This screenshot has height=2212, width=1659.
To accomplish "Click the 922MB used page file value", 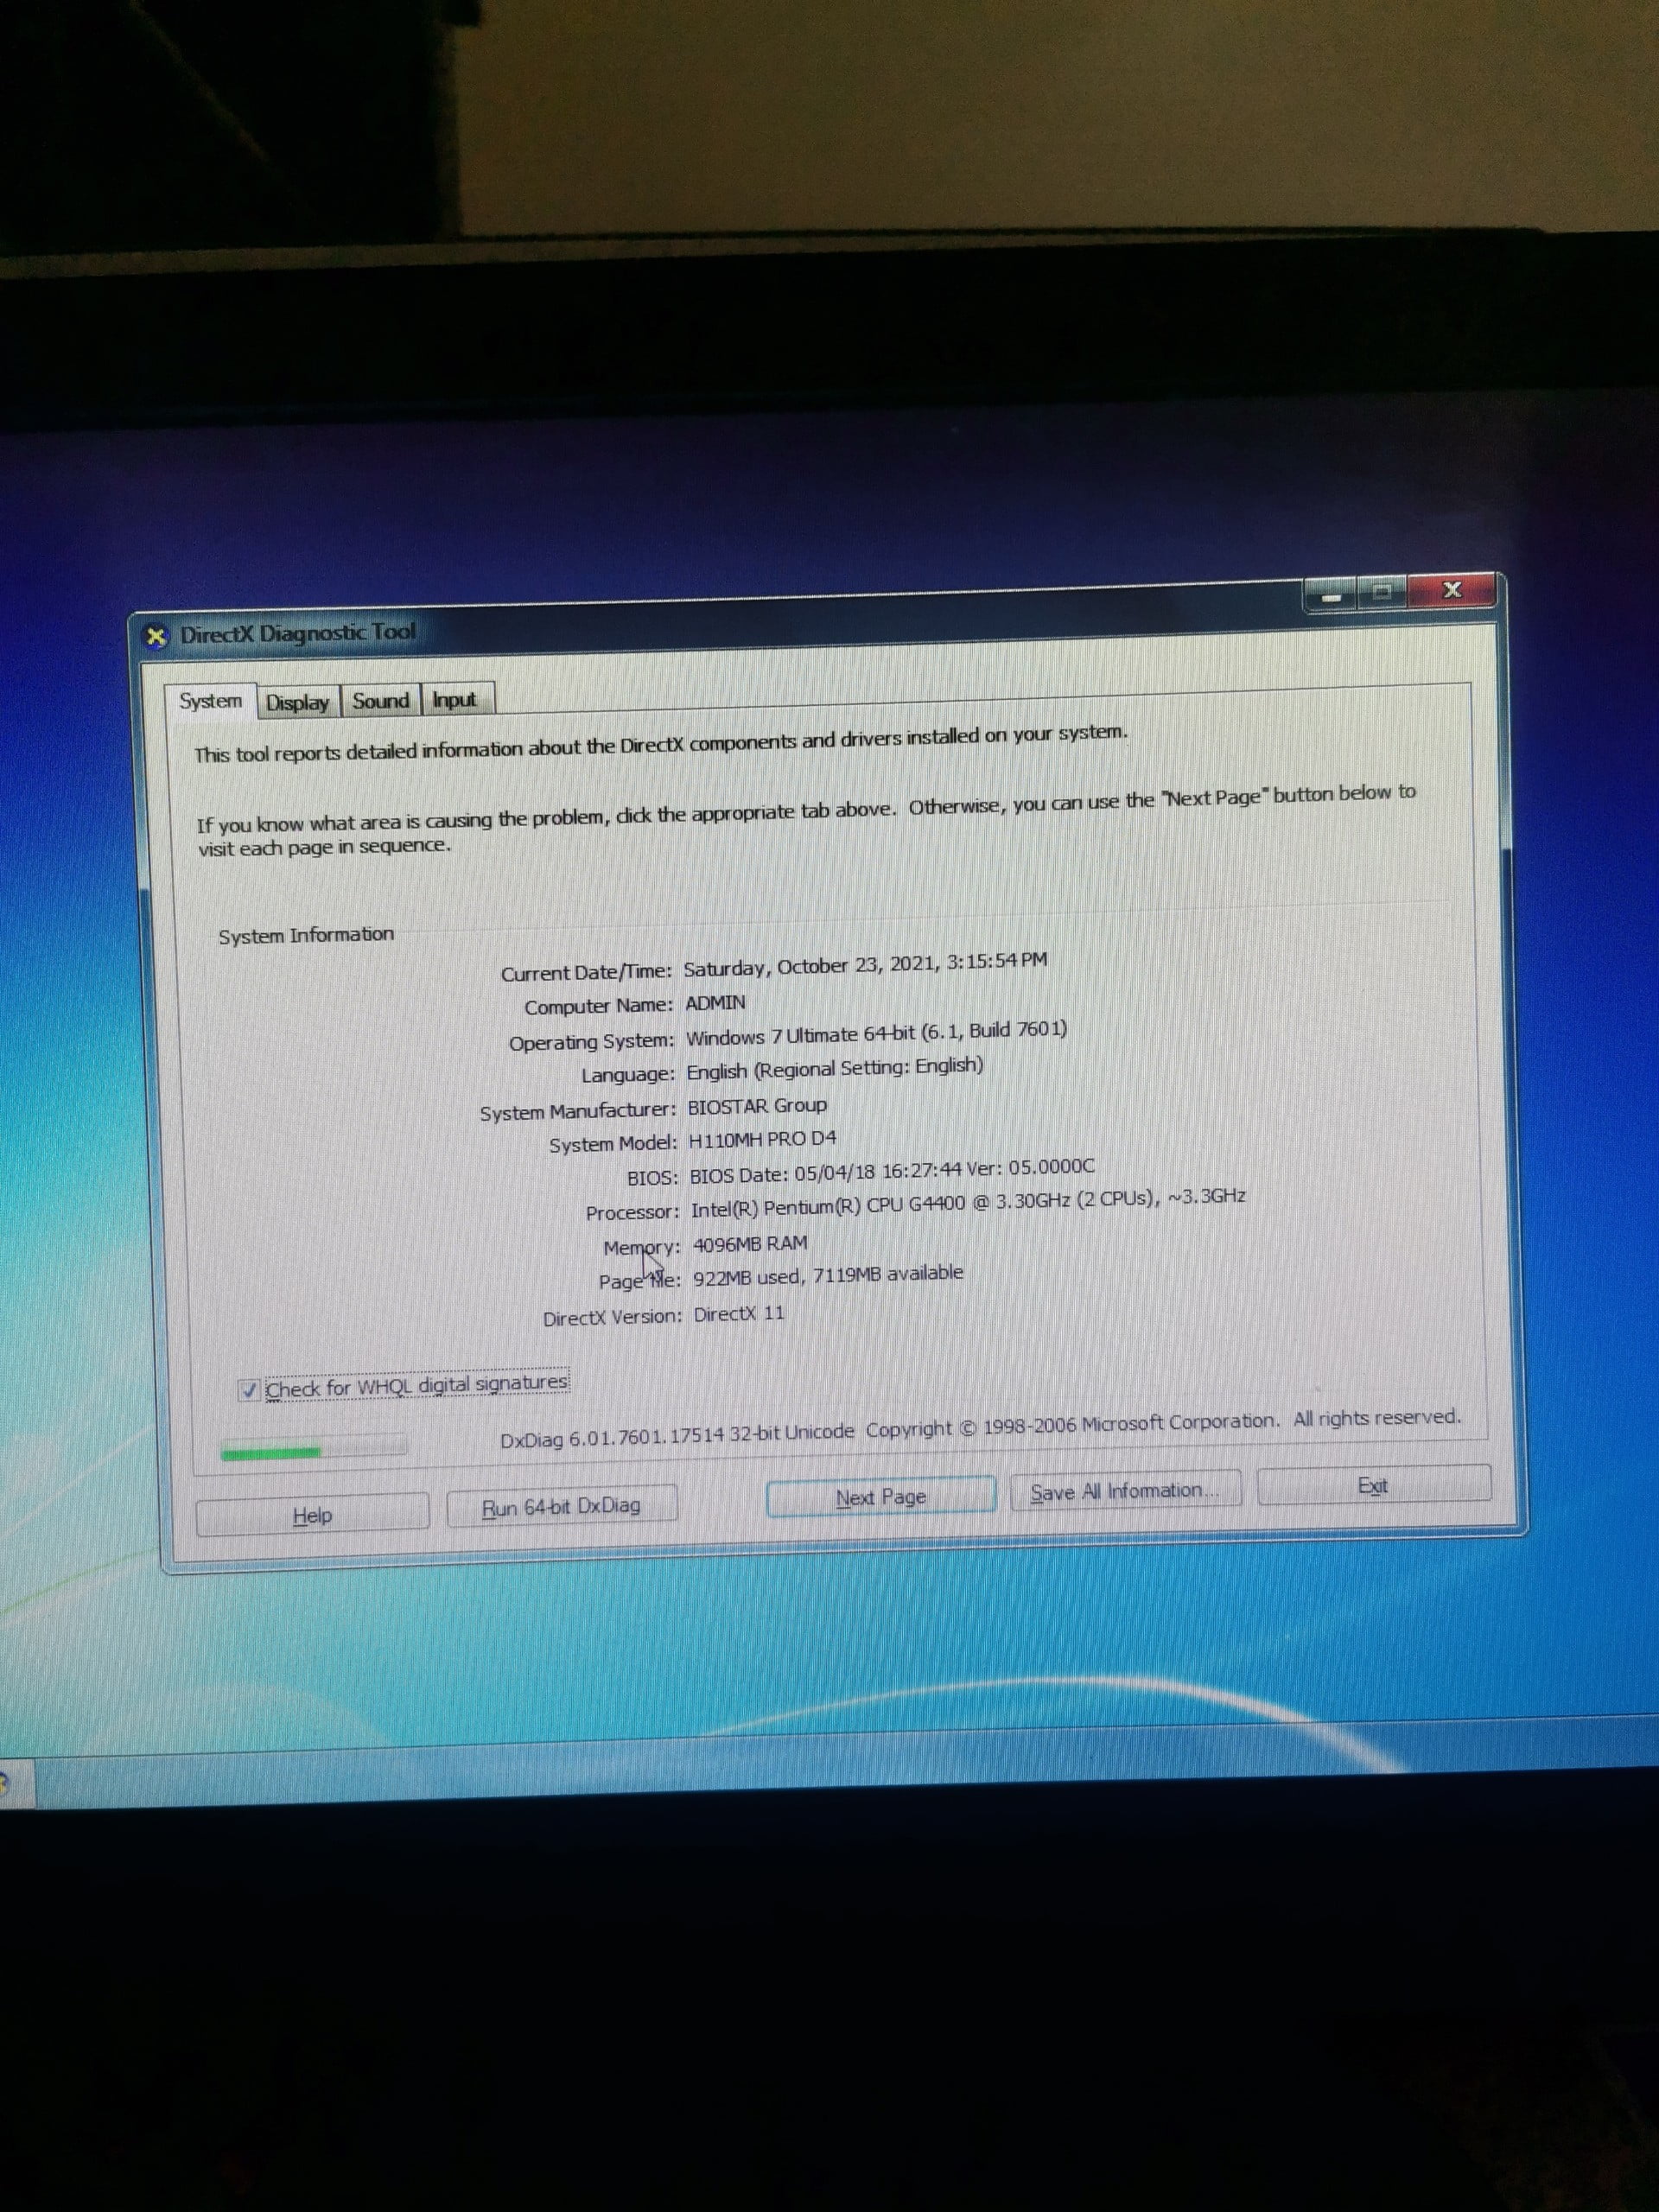I will coord(828,1275).
